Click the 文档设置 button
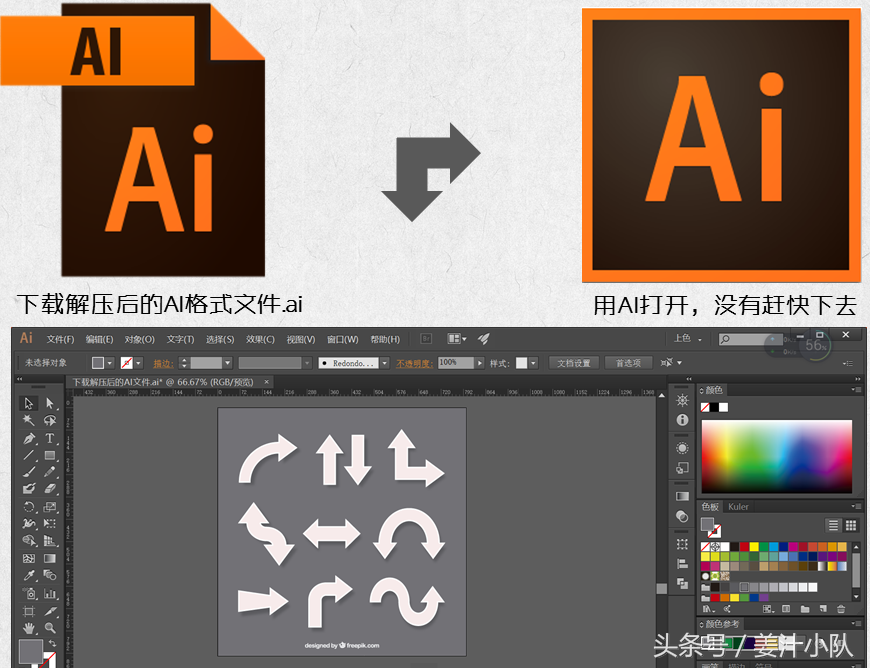This screenshot has width=870, height=668. [574, 363]
